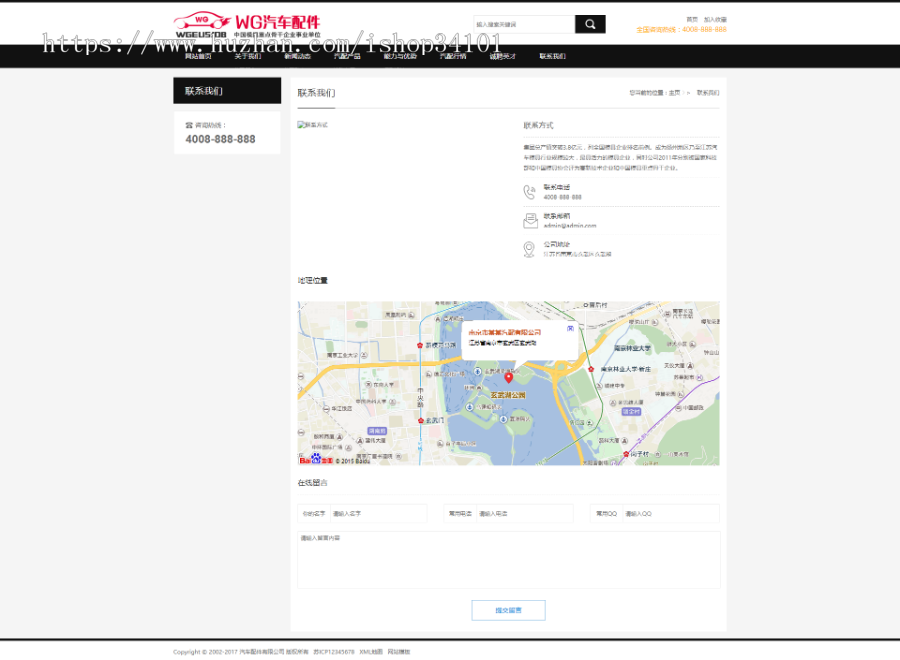900x660 pixels.
Task: Click the WG汽车配件 logo
Action: click(247, 24)
